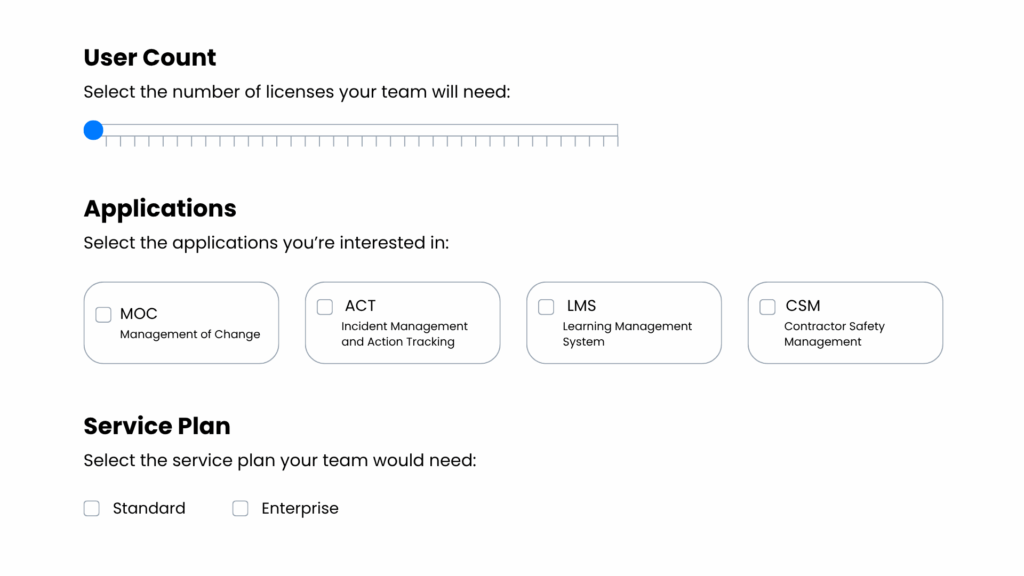Check the Standard service plan box
The width and height of the screenshot is (1024, 576).
click(x=92, y=508)
